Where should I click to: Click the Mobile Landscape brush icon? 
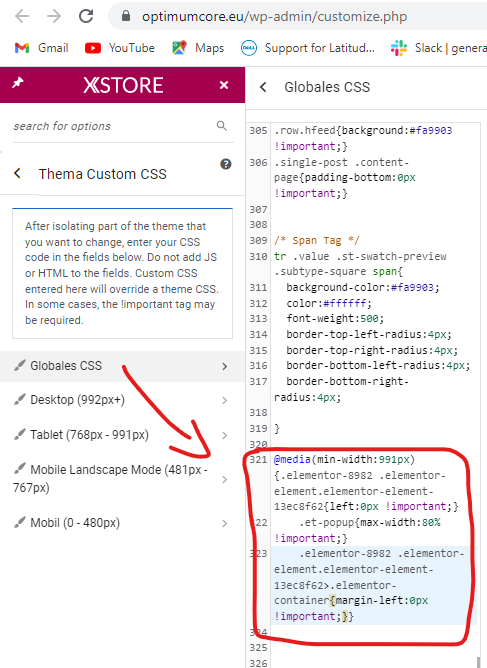[20, 469]
